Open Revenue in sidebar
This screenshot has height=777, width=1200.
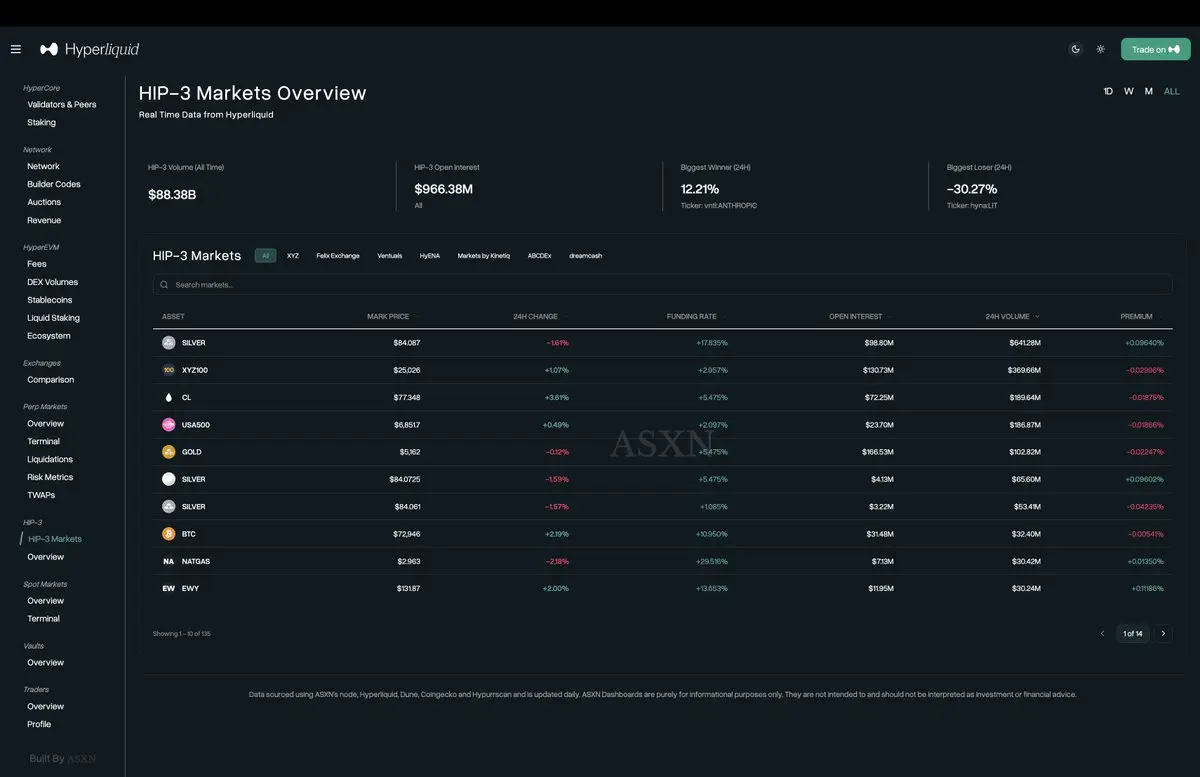pos(44,220)
